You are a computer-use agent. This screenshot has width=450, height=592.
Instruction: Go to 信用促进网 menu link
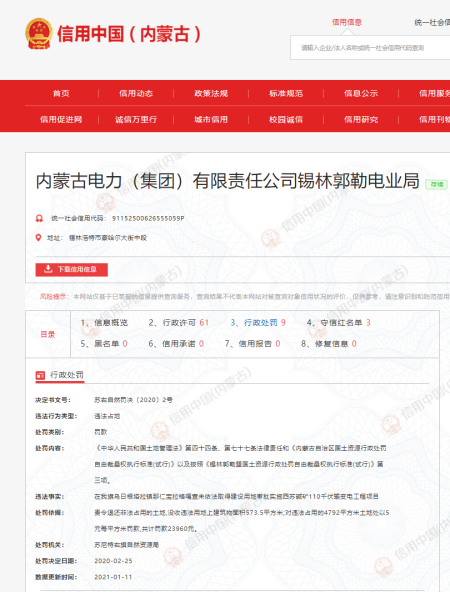[61, 119]
